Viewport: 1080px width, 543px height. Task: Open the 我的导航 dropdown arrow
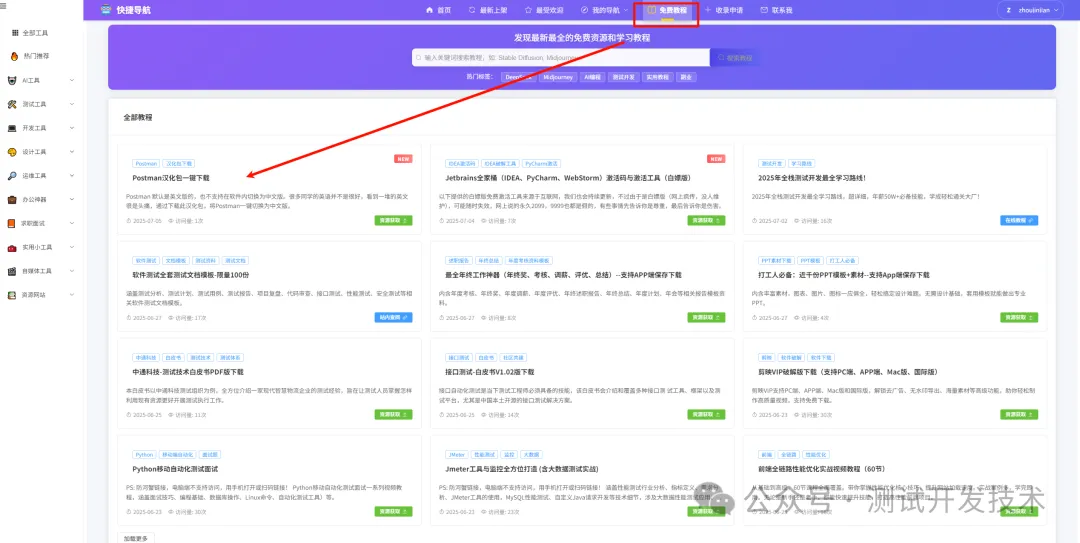point(625,10)
